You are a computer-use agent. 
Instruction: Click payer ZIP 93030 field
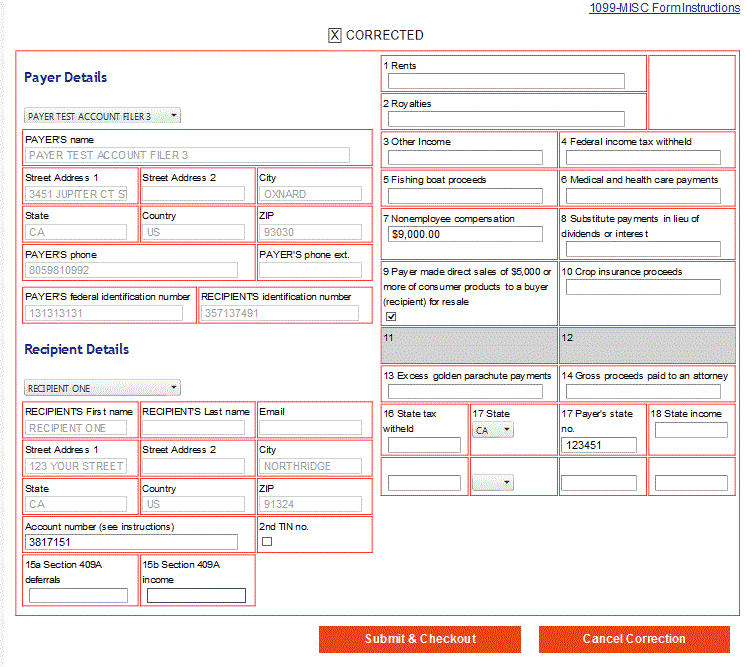tap(310, 232)
